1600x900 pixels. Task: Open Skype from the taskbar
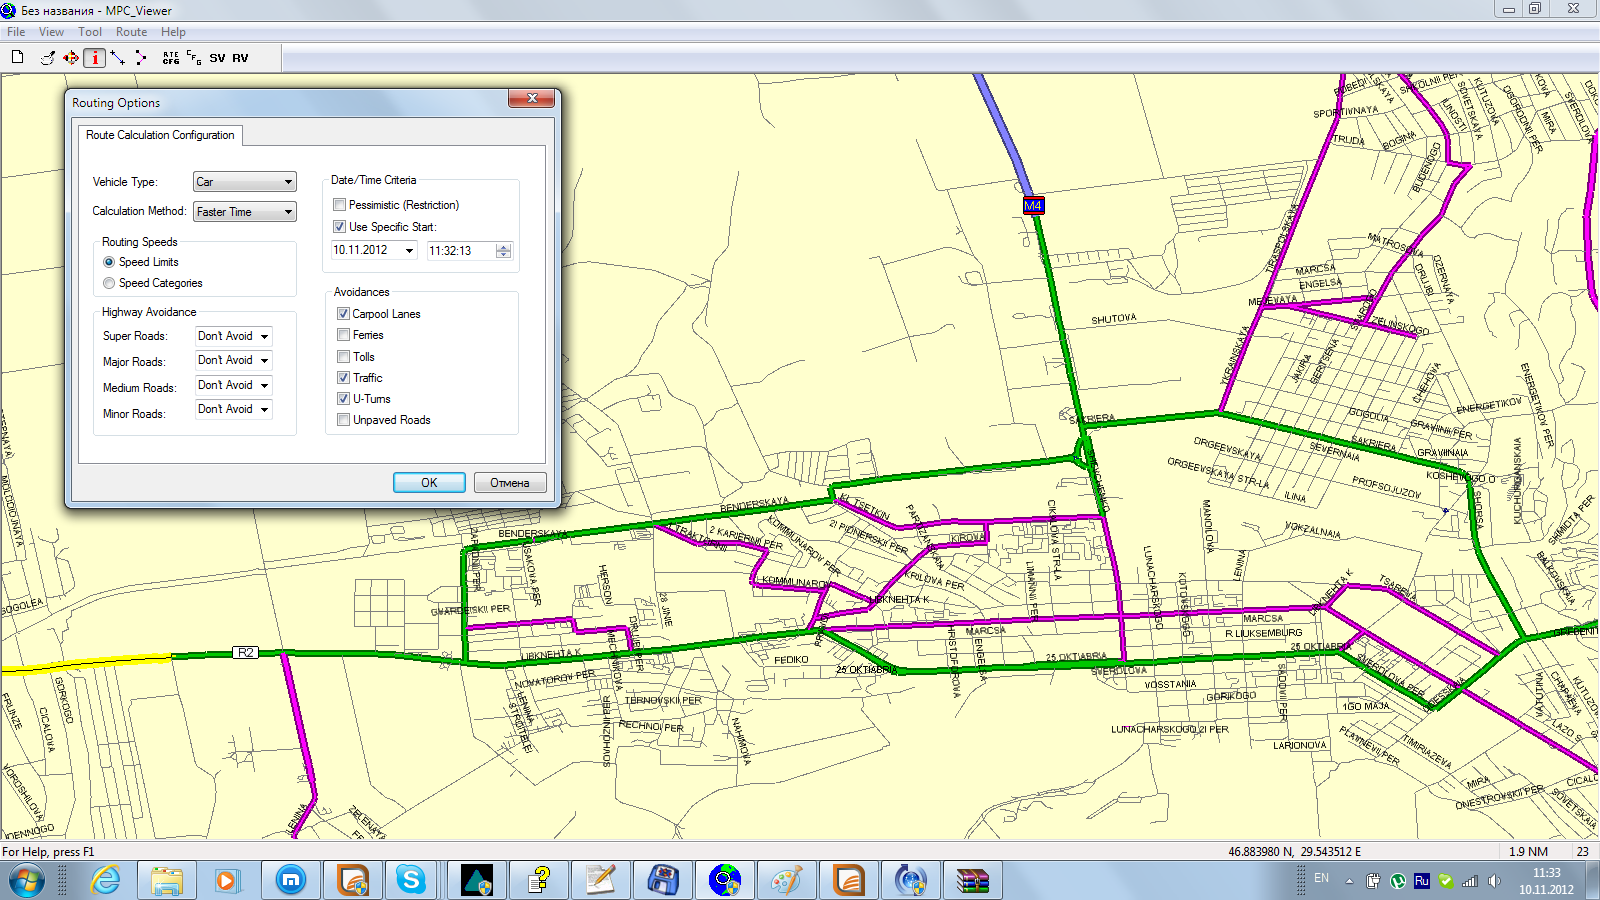[410, 880]
